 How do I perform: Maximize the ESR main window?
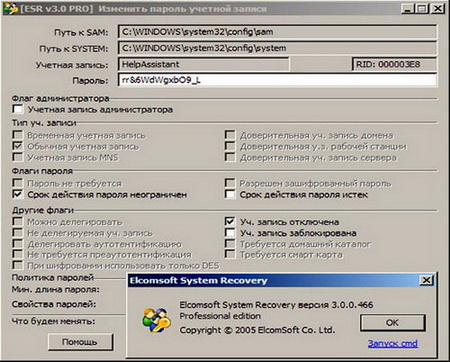(422, 8)
